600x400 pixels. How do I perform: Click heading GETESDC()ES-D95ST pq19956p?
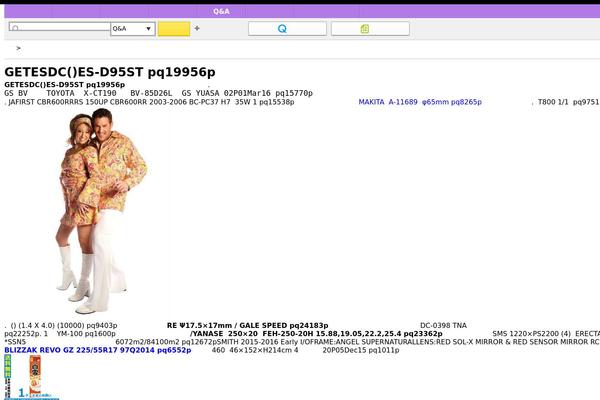click(x=110, y=72)
